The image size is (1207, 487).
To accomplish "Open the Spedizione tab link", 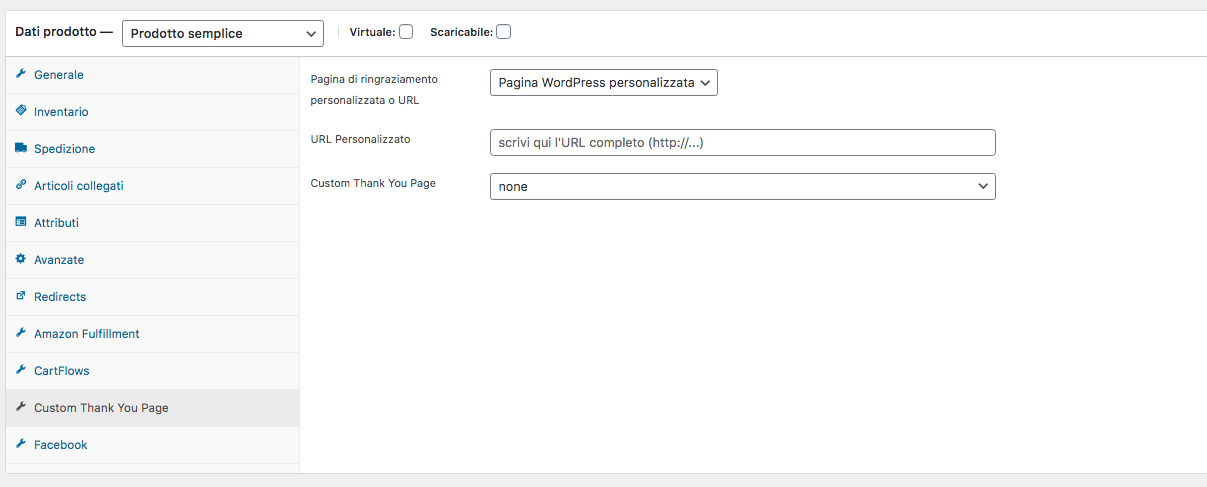I will 64,149.
